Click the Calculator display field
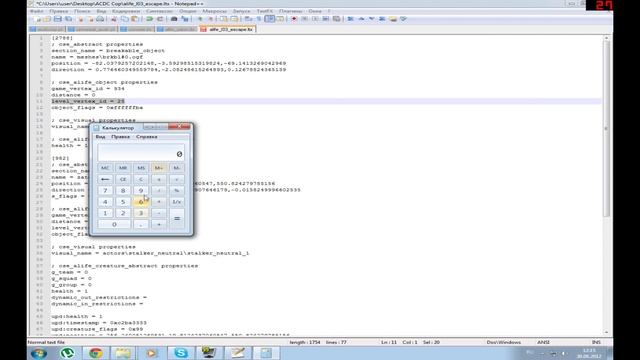The width and height of the screenshot is (640, 360). click(x=141, y=152)
